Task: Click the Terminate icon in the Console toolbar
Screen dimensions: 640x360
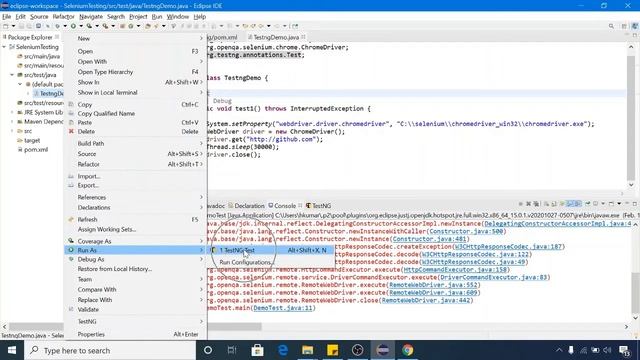Action: click(x=520, y=203)
